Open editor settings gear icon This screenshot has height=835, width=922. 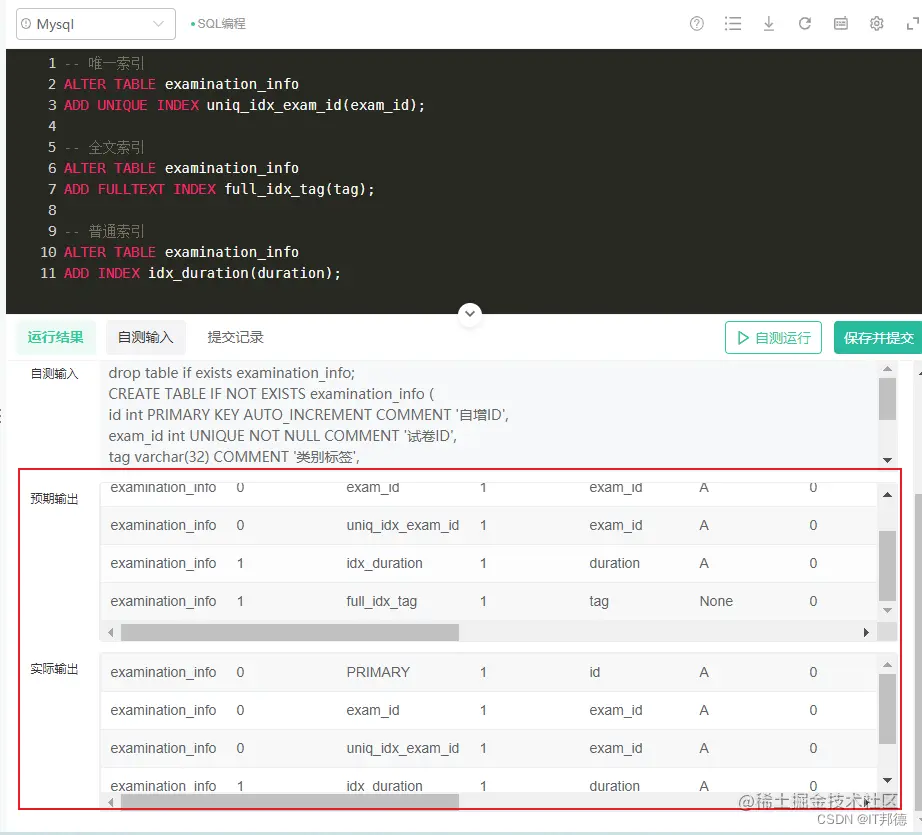tap(877, 24)
